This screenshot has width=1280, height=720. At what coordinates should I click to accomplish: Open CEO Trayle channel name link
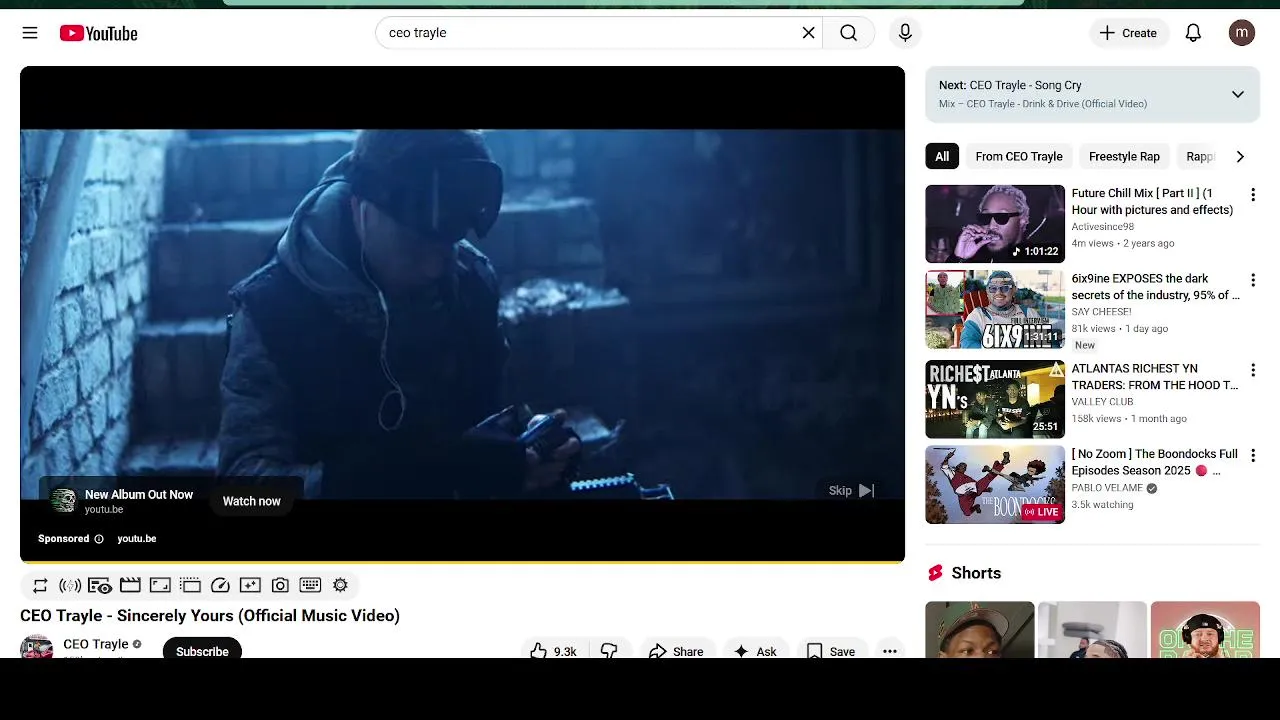pos(96,644)
